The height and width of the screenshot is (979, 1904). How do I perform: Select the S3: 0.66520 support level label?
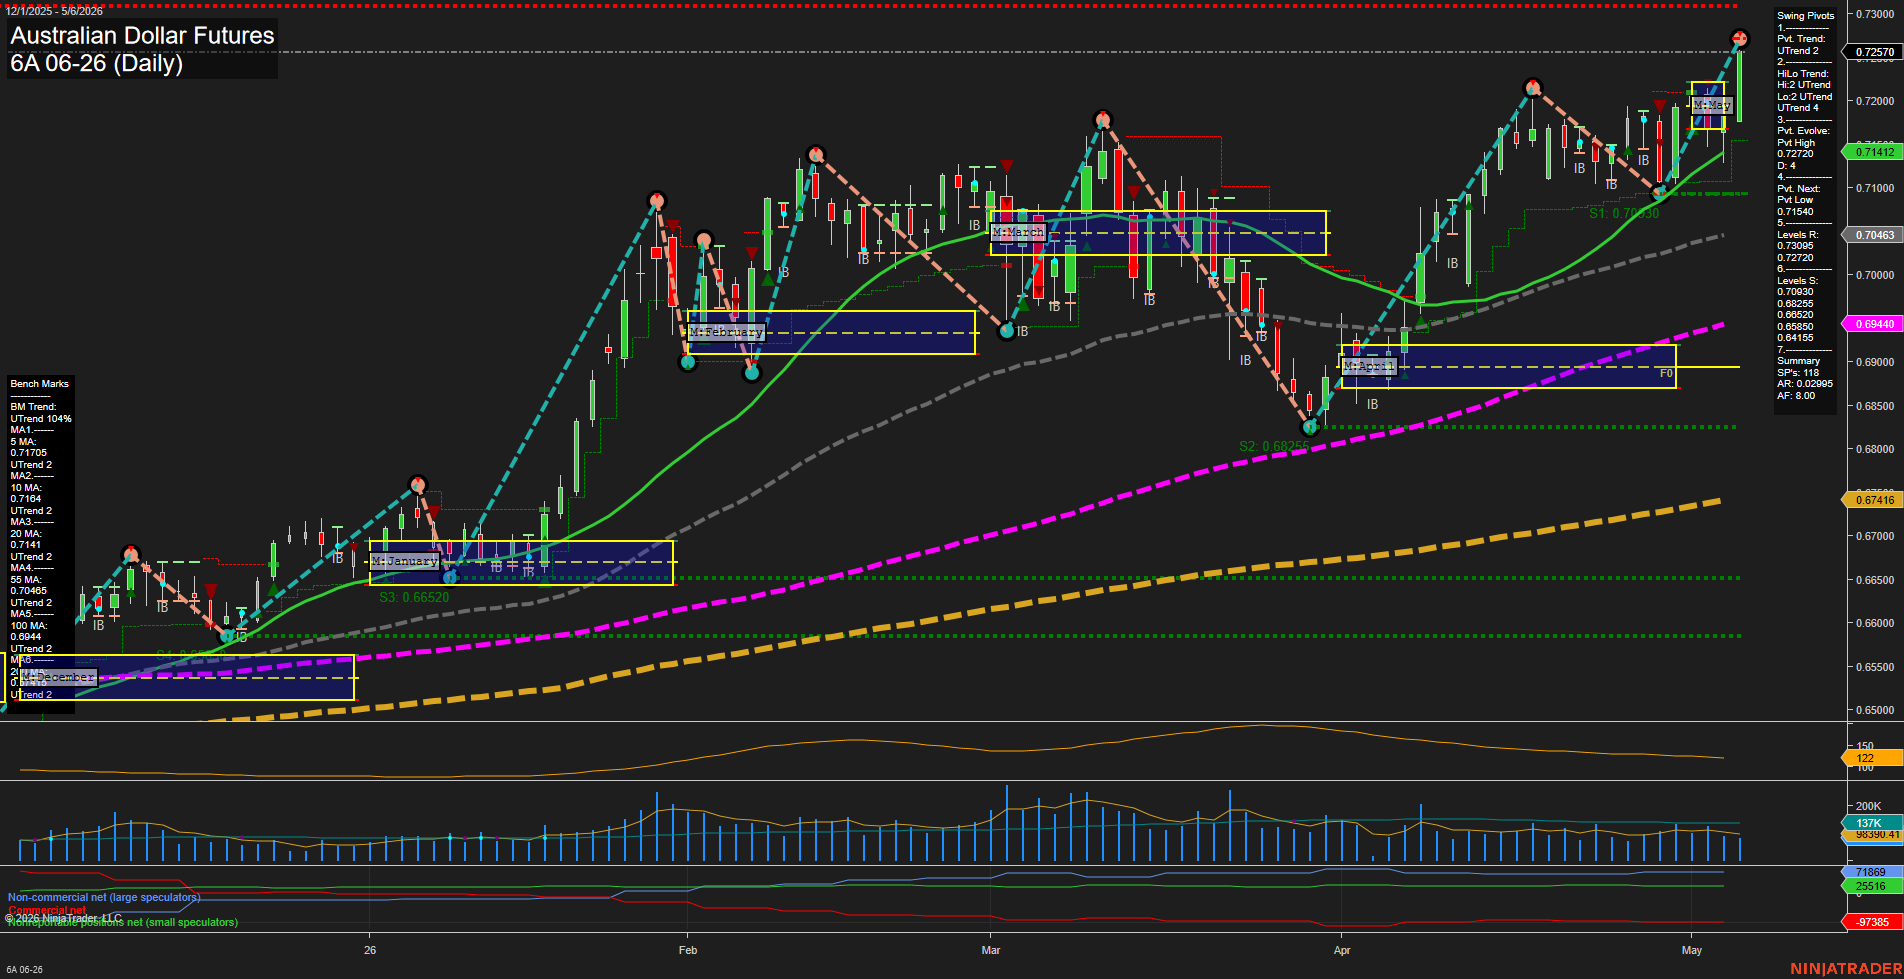click(414, 597)
